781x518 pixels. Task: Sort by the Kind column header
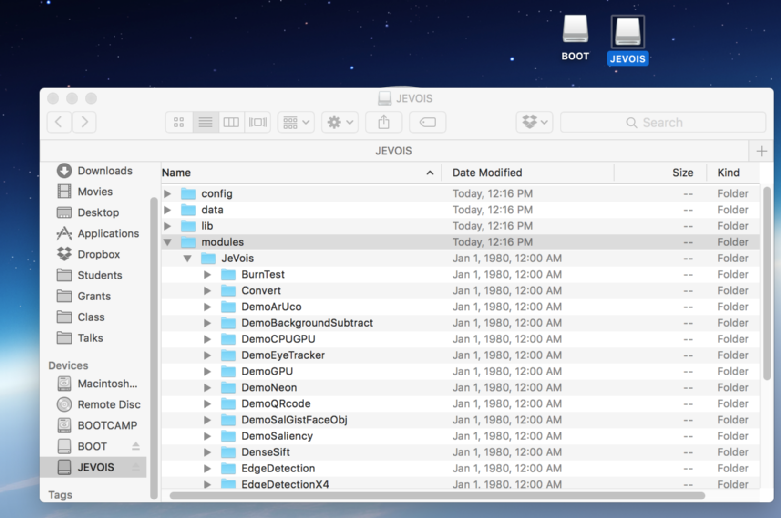click(x=733, y=173)
